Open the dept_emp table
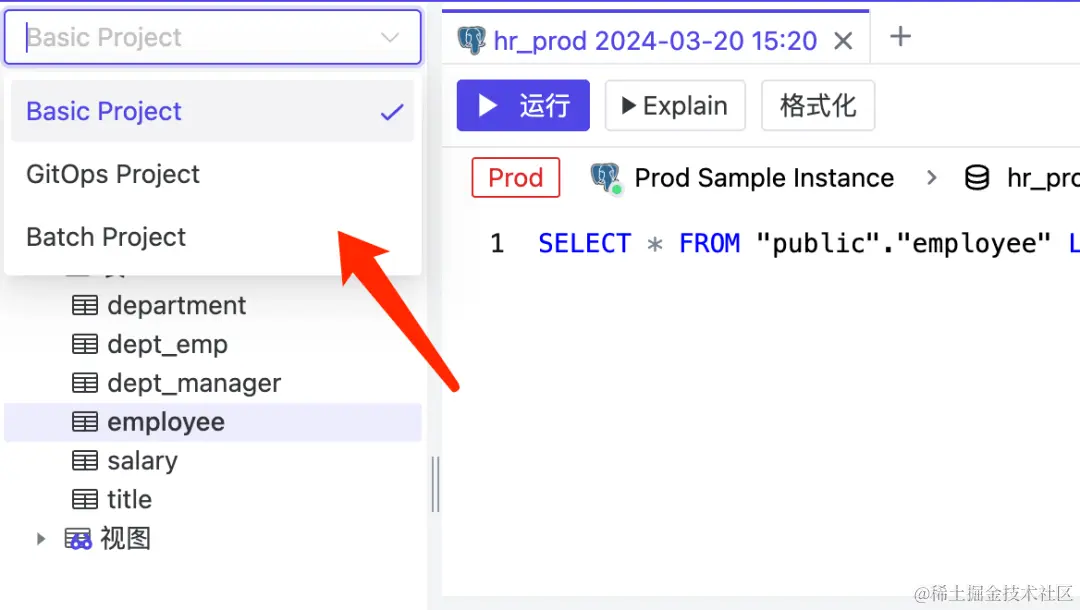 pyautogui.click(x=167, y=344)
